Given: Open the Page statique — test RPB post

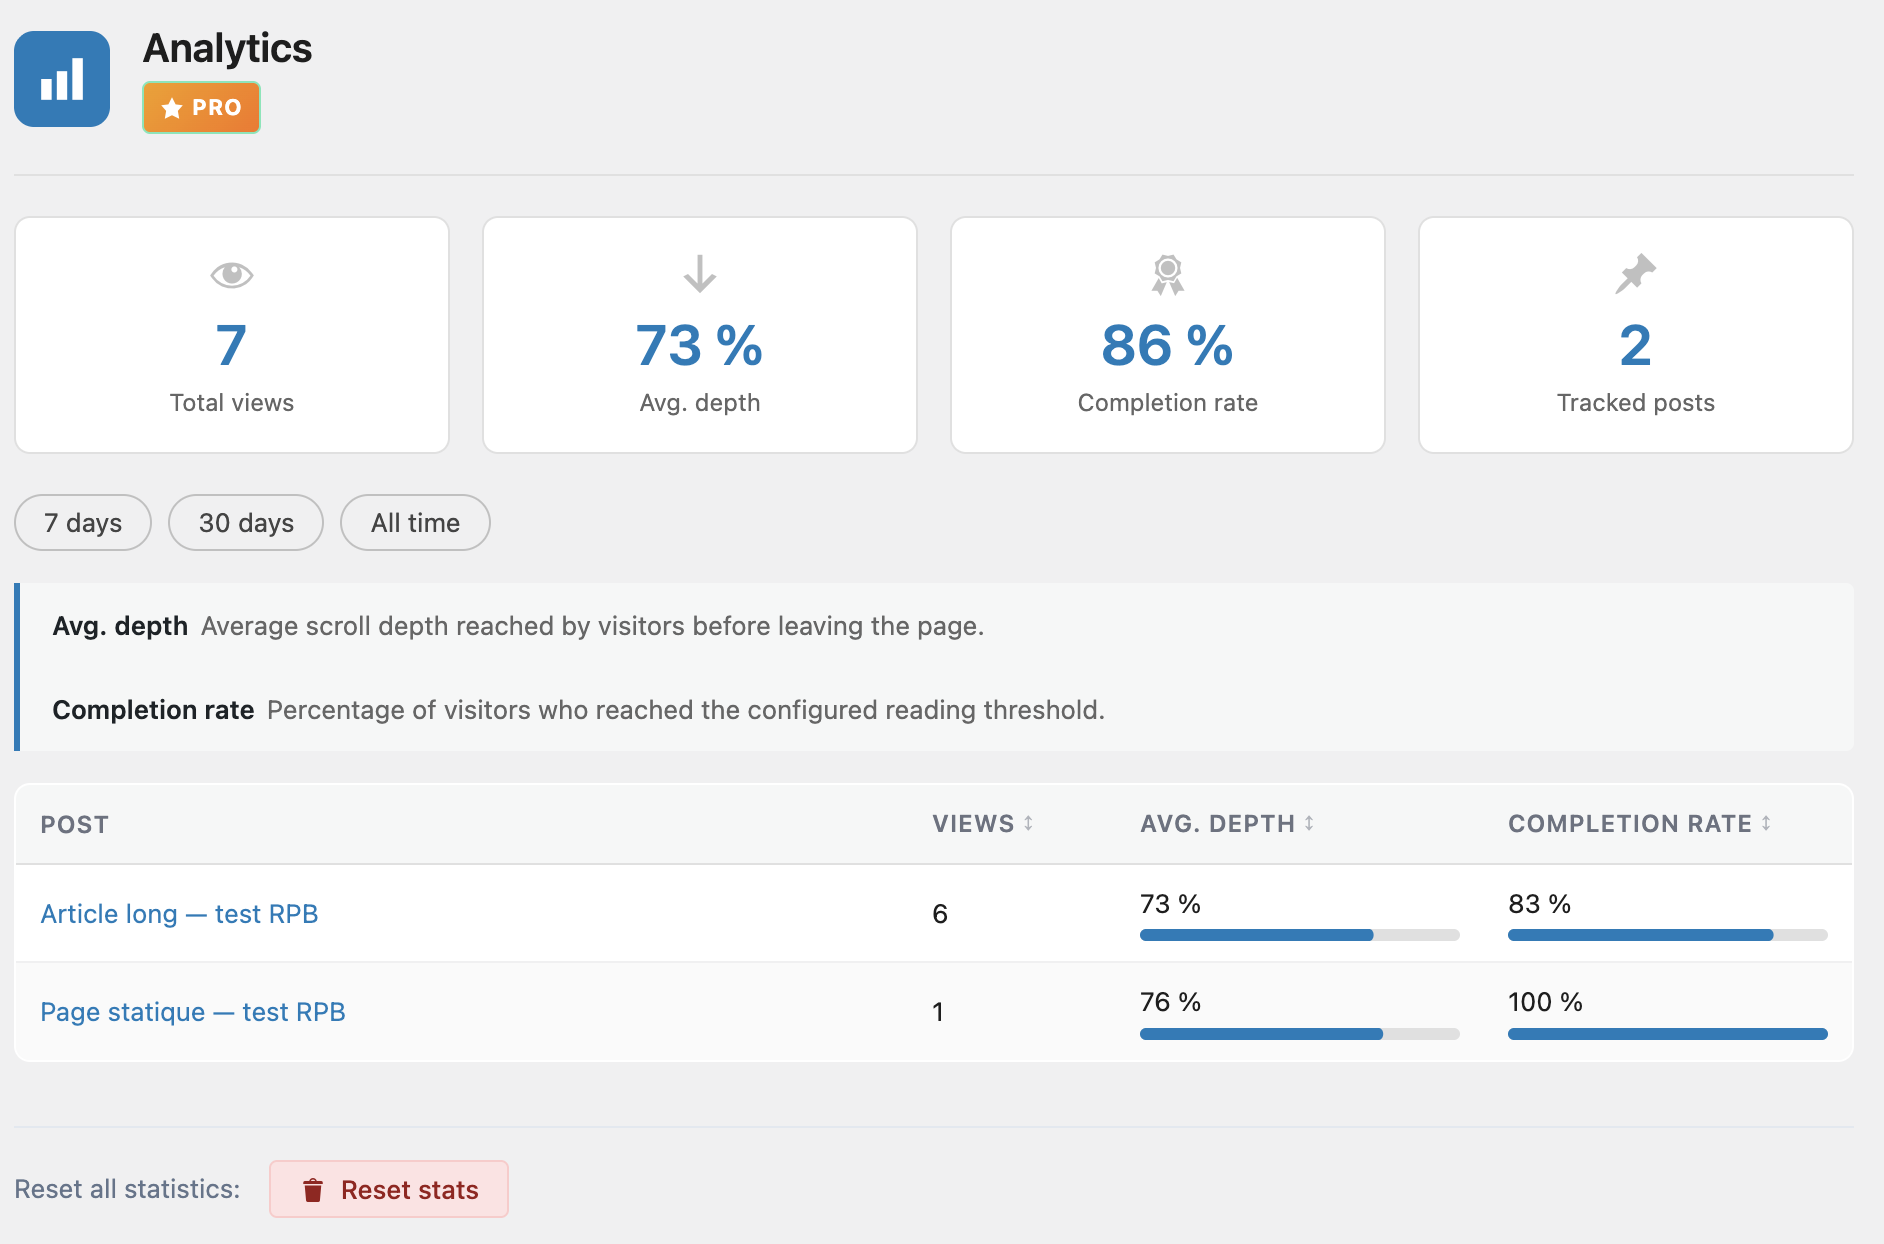Looking at the screenshot, I should pyautogui.click(x=192, y=1011).
